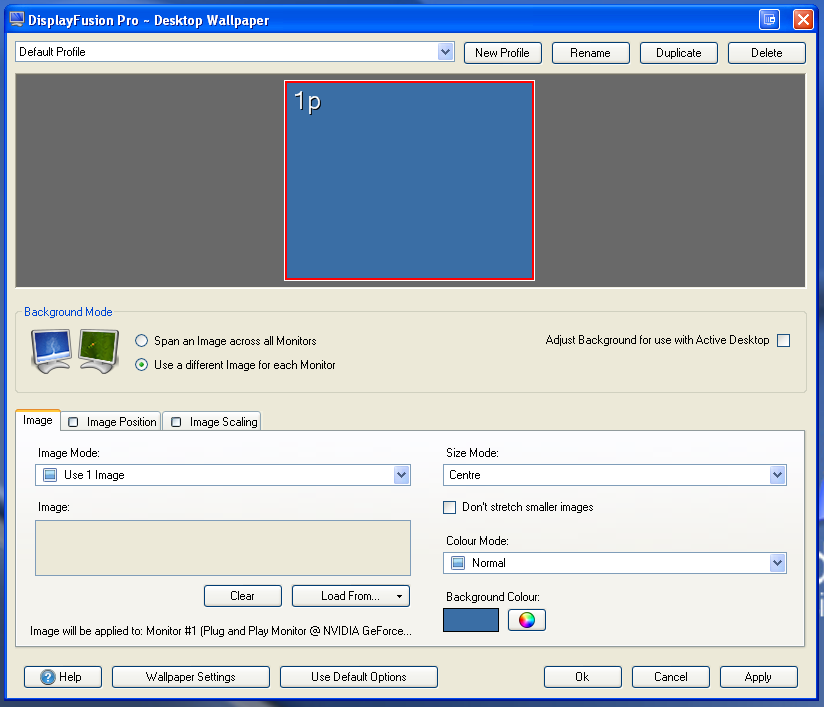Apply the wallpaper settings
The height and width of the screenshot is (707, 824).
[x=758, y=677]
